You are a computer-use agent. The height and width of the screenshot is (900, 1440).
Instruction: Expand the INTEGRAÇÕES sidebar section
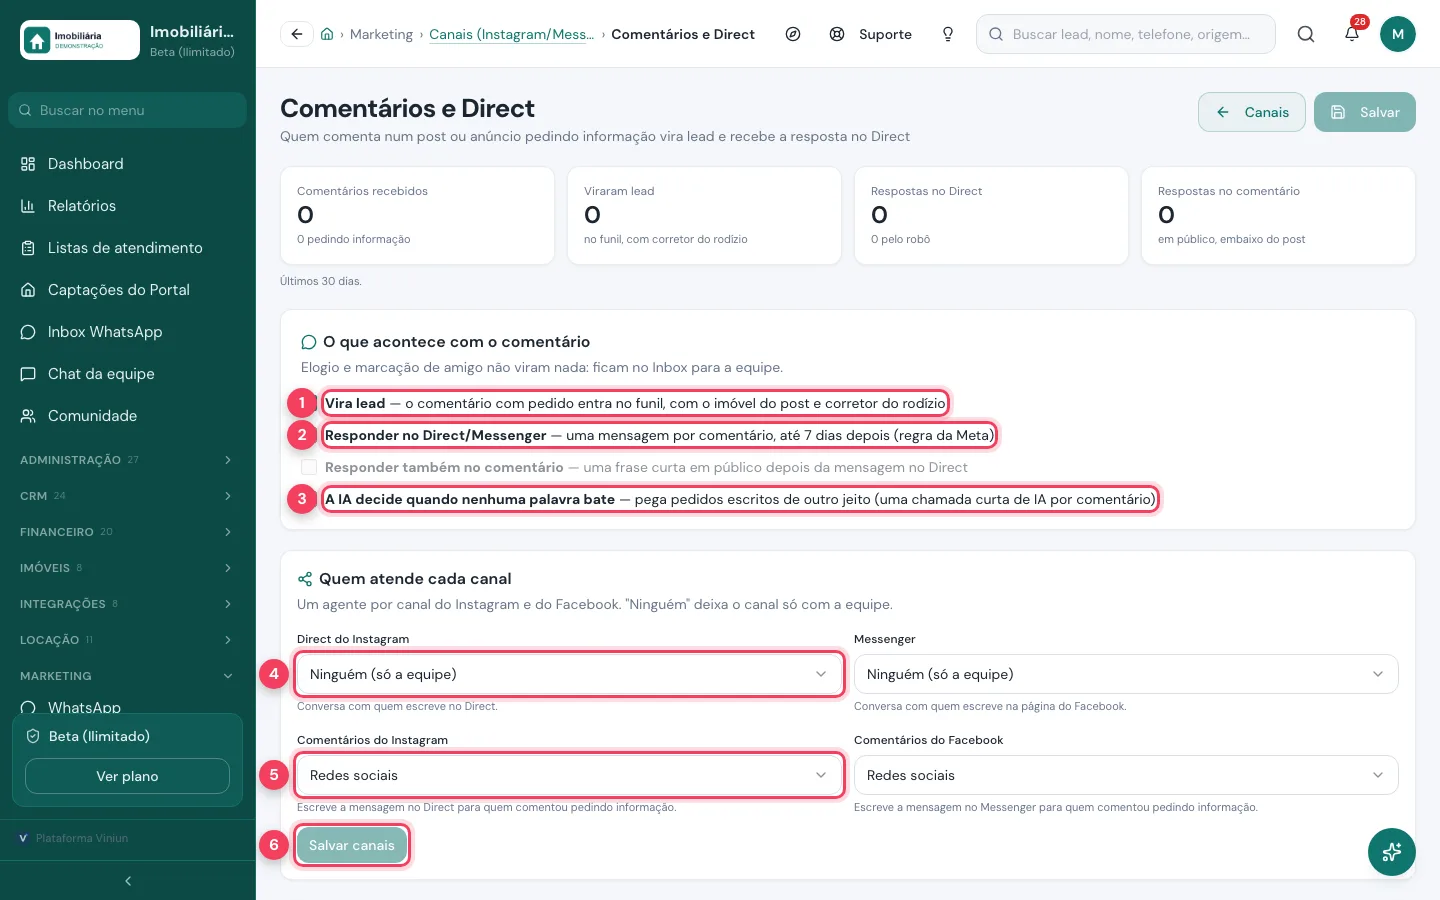click(128, 604)
